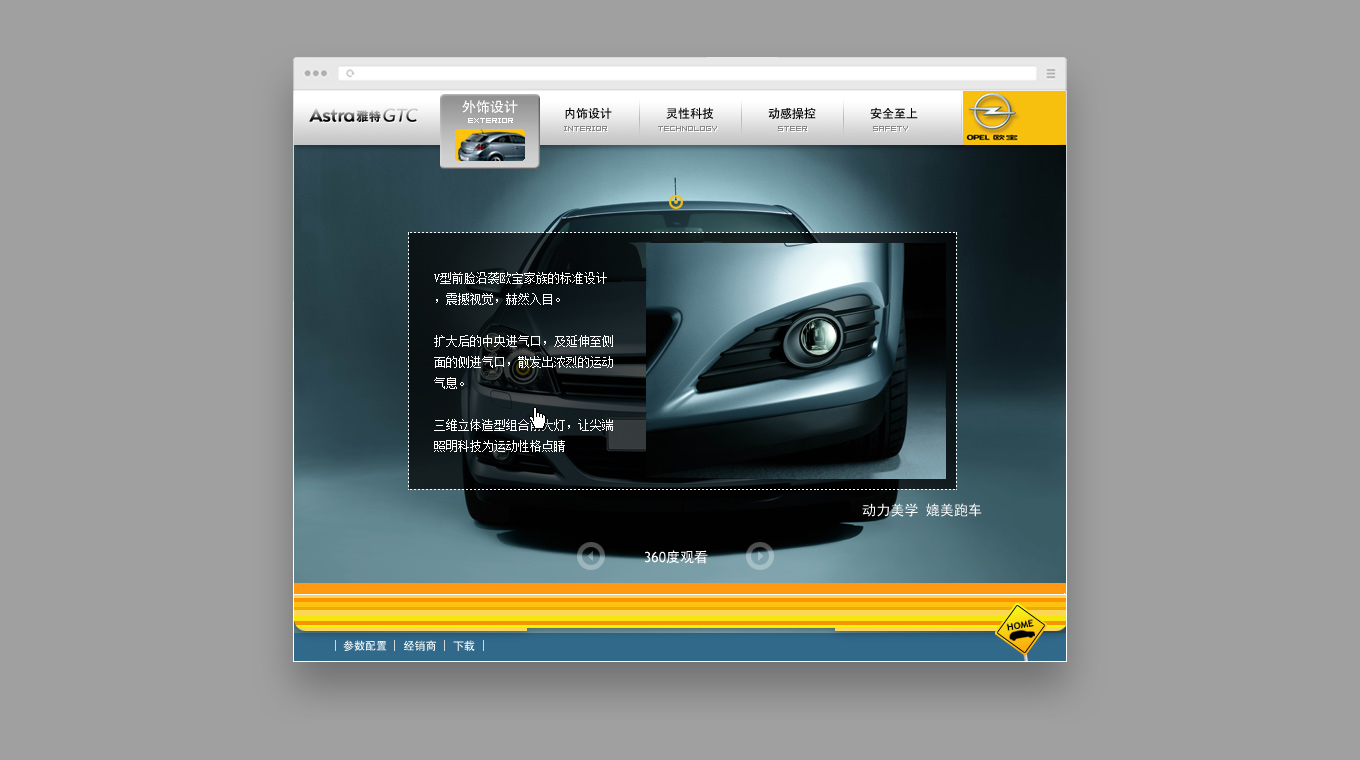Click the Astra 雅特 GTC logo
1360x760 pixels.
click(363, 116)
